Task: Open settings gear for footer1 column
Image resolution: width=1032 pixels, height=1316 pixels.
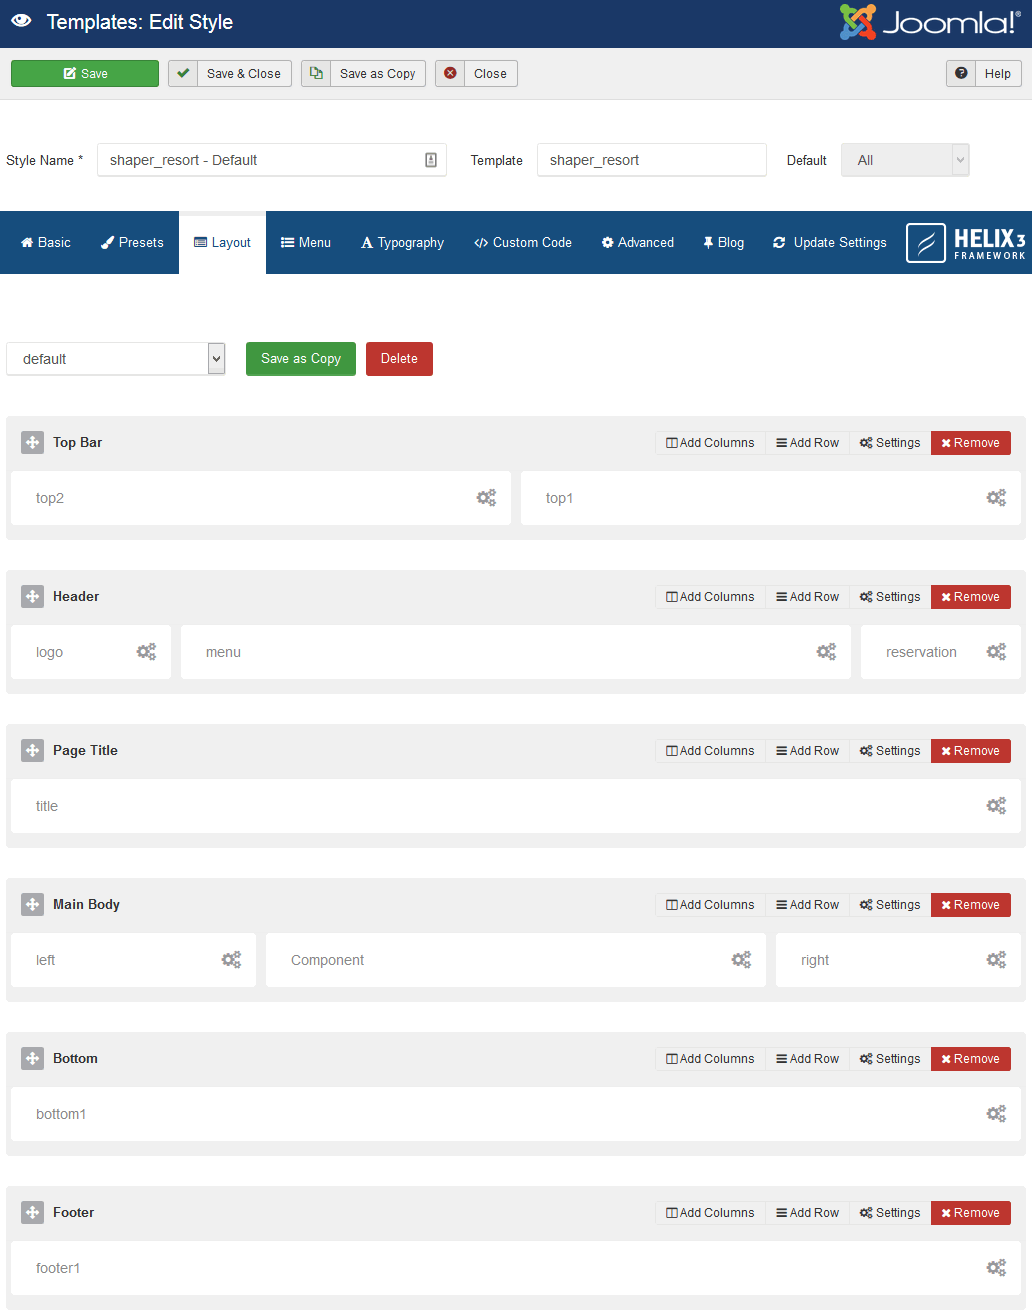Action: pyautogui.click(x=996, y=1268)
